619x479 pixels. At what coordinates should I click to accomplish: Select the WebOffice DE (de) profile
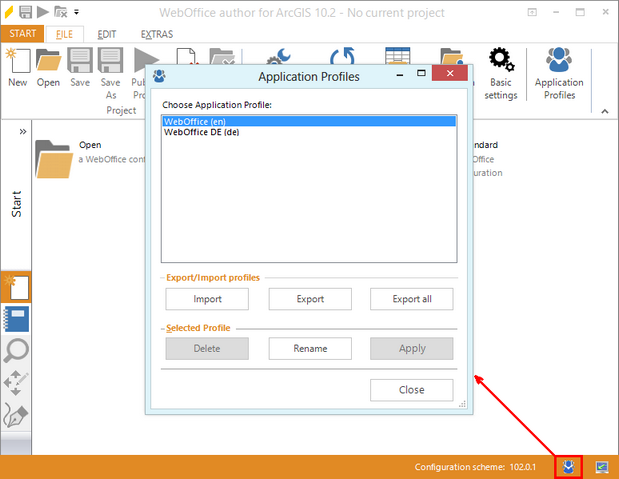click(x=309, y=132)
